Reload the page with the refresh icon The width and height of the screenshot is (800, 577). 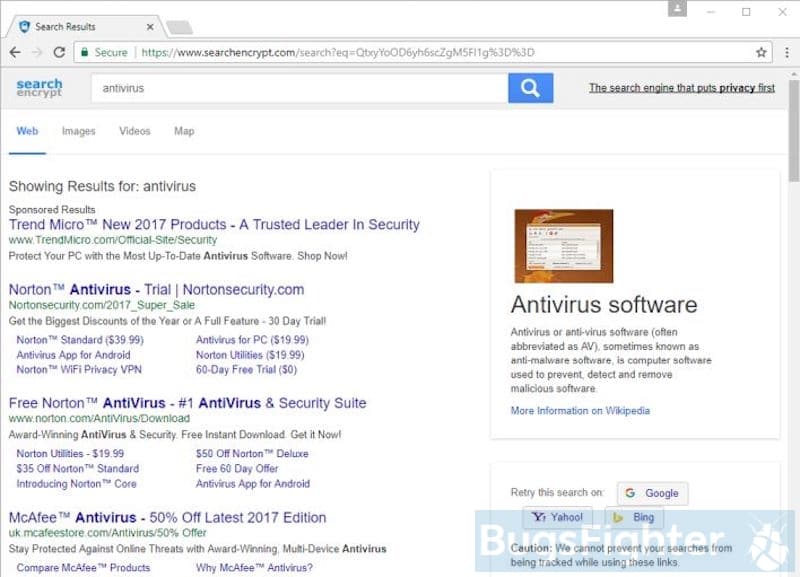[59, 52]
